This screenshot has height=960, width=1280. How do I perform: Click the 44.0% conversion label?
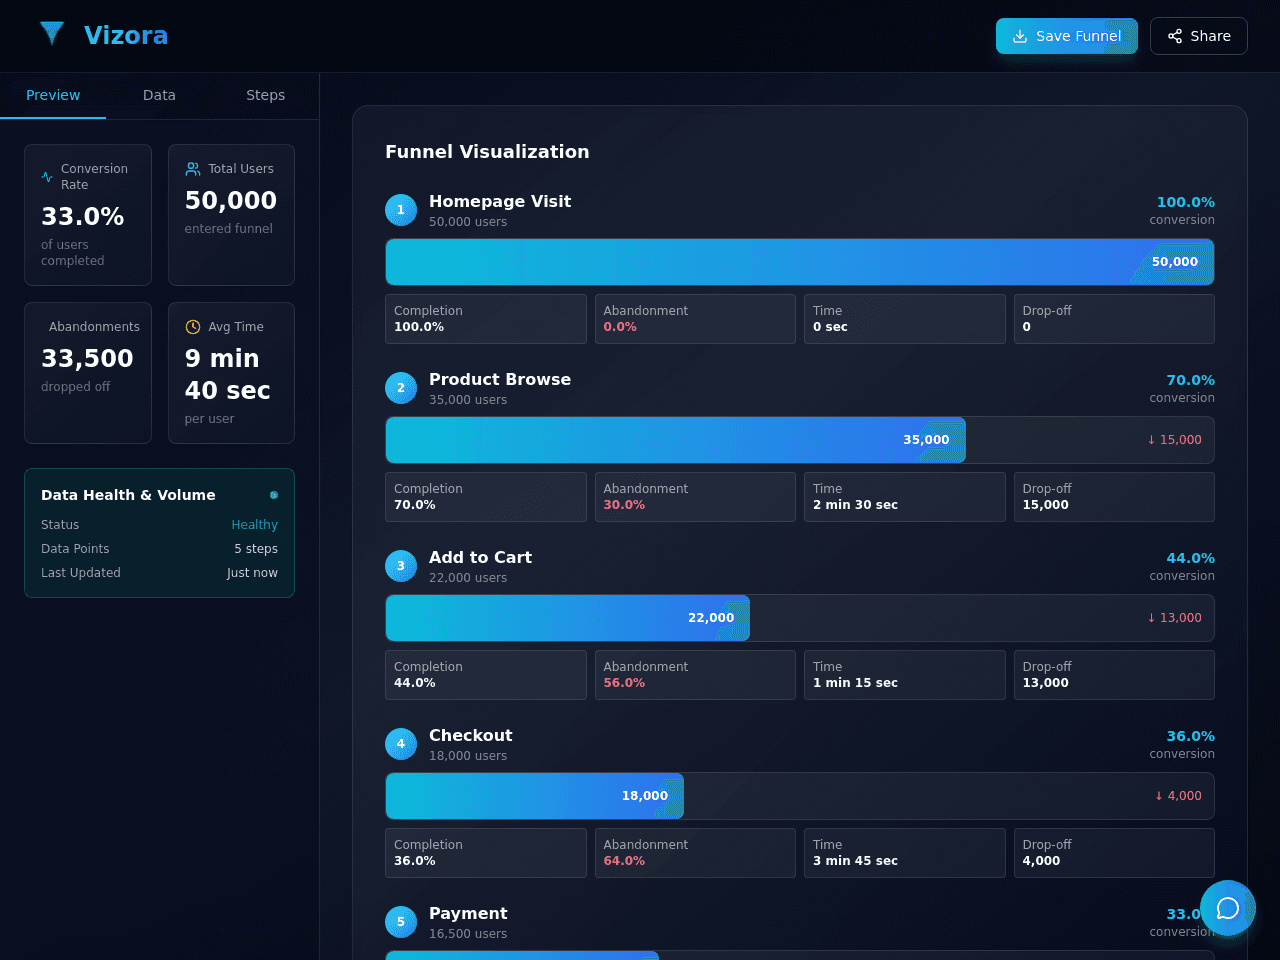[x=1190, y=558]
